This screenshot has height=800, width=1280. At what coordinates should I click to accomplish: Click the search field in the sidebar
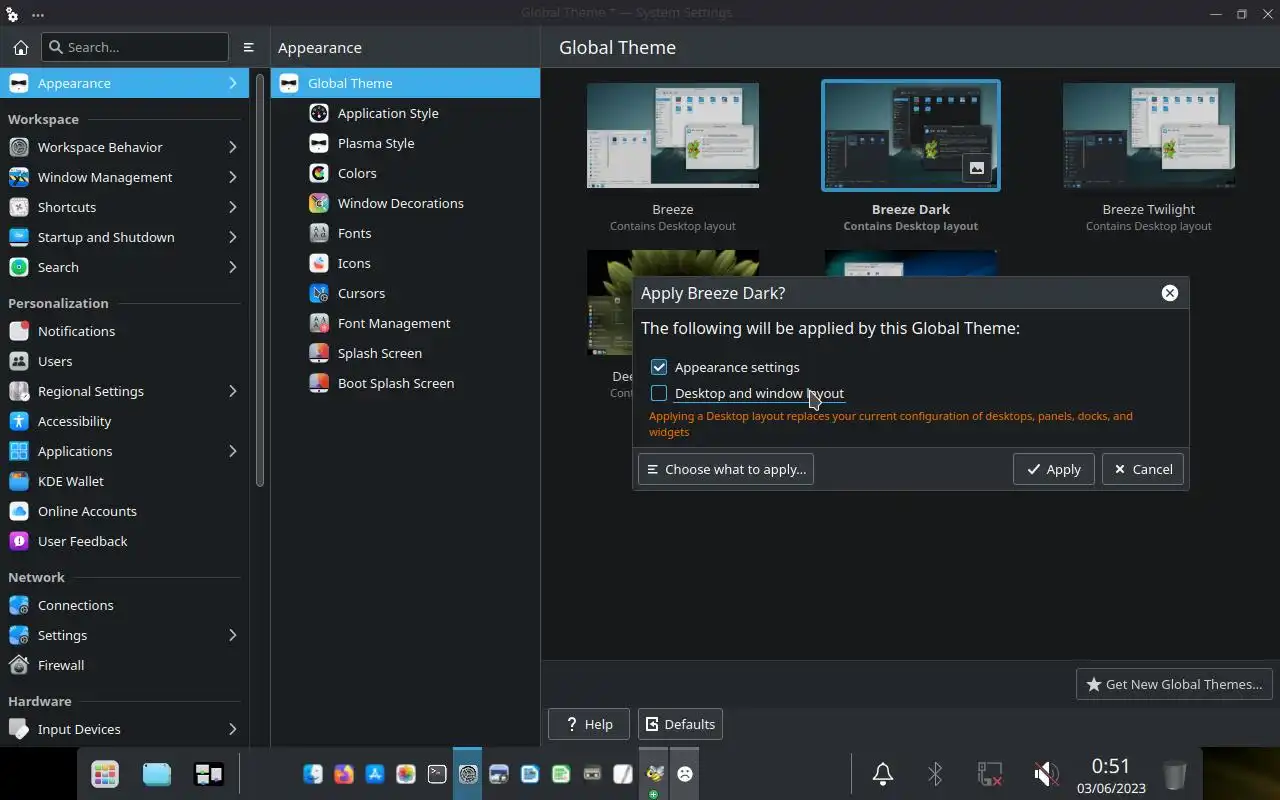(135, 47)
